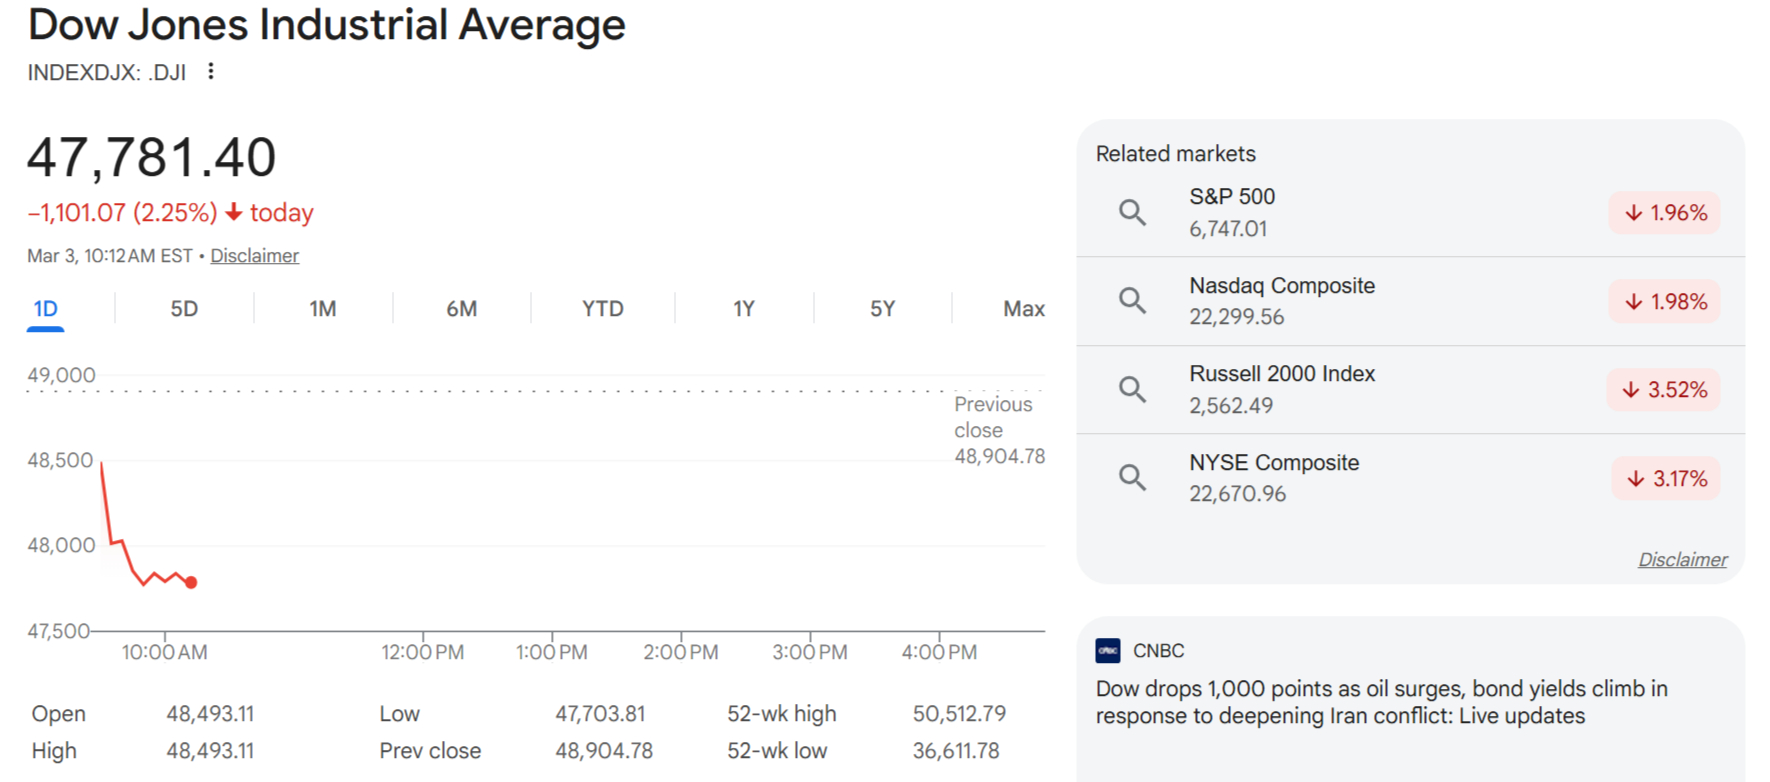
Task: Click the red down arrow beside today
Action: 234,213
